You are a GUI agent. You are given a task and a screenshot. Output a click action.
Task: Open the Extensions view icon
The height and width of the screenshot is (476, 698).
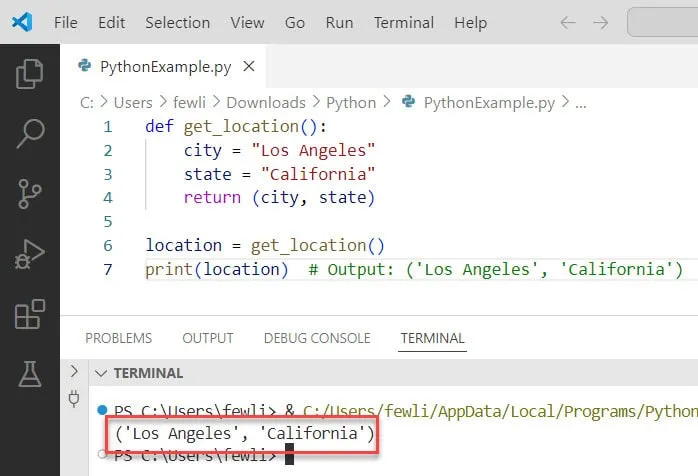coord(30,315)
